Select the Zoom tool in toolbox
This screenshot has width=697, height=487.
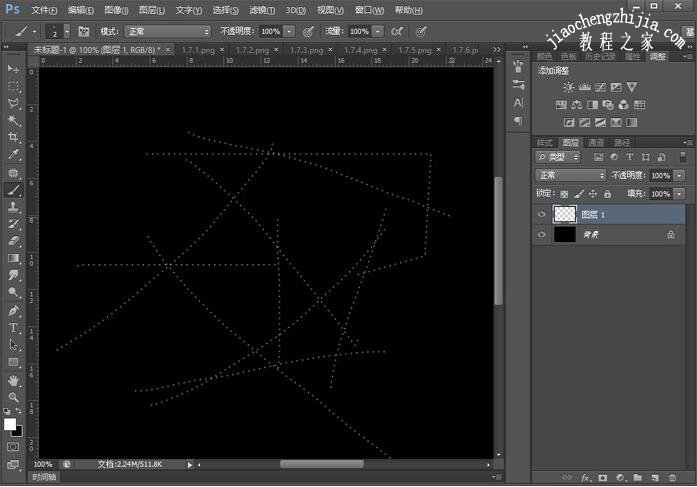click(x=14, y=397)
